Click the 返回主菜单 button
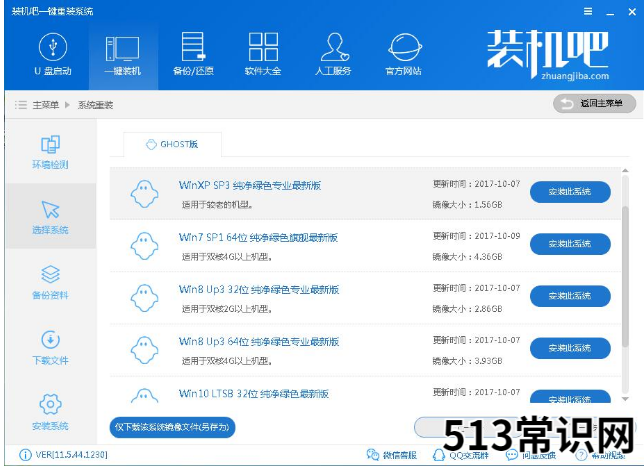This screenshot has height=466, width=644. pos(594,103)
